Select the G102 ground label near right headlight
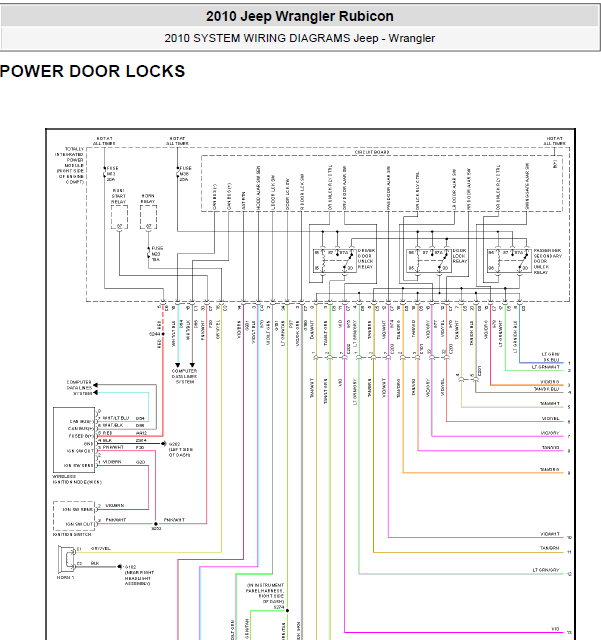Viewport: 601px width, 640px height. [x=138, y=576]
